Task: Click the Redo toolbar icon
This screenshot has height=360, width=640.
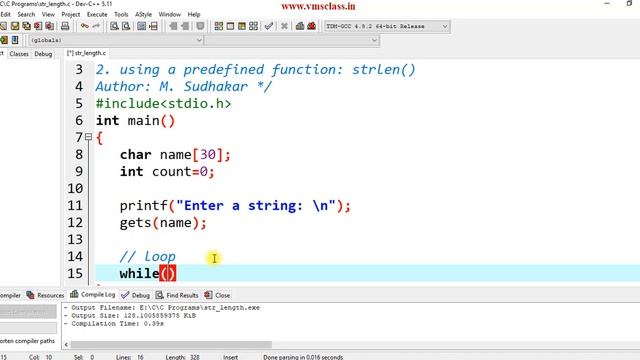Action: click(96, 26)
